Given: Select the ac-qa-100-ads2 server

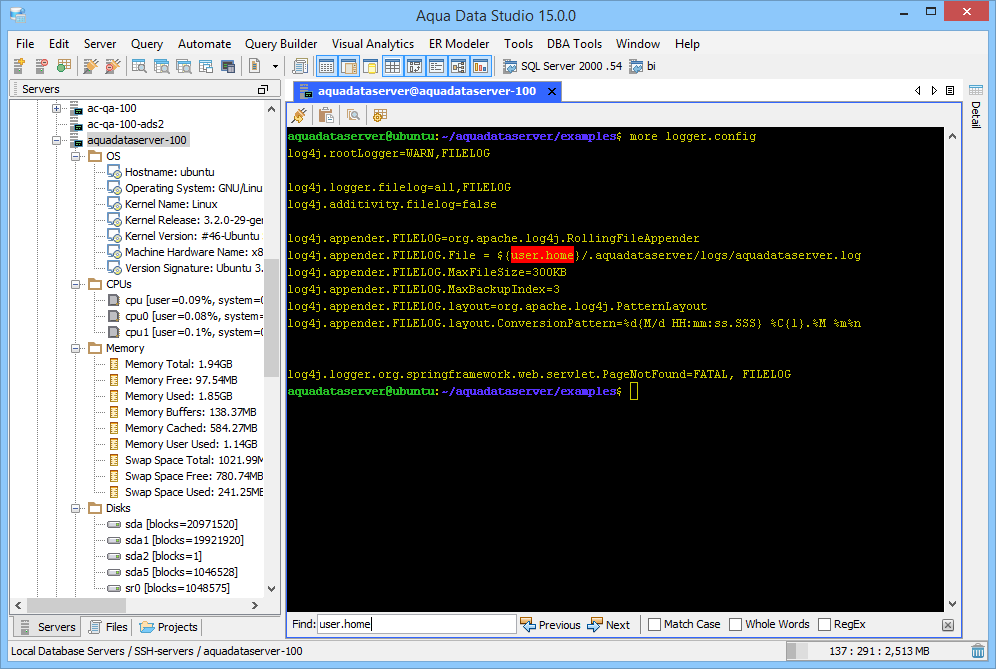Looking at the screenshot, I should (125, 124).
